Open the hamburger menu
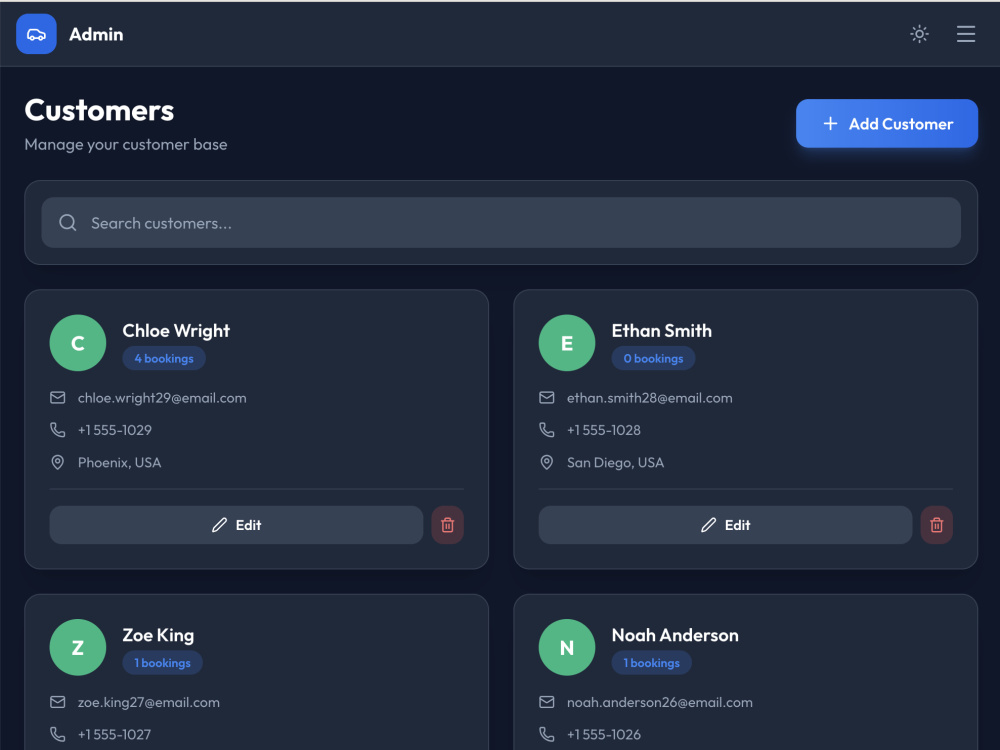The width and height of the screenshot is (1000, 750). (966, 34)
